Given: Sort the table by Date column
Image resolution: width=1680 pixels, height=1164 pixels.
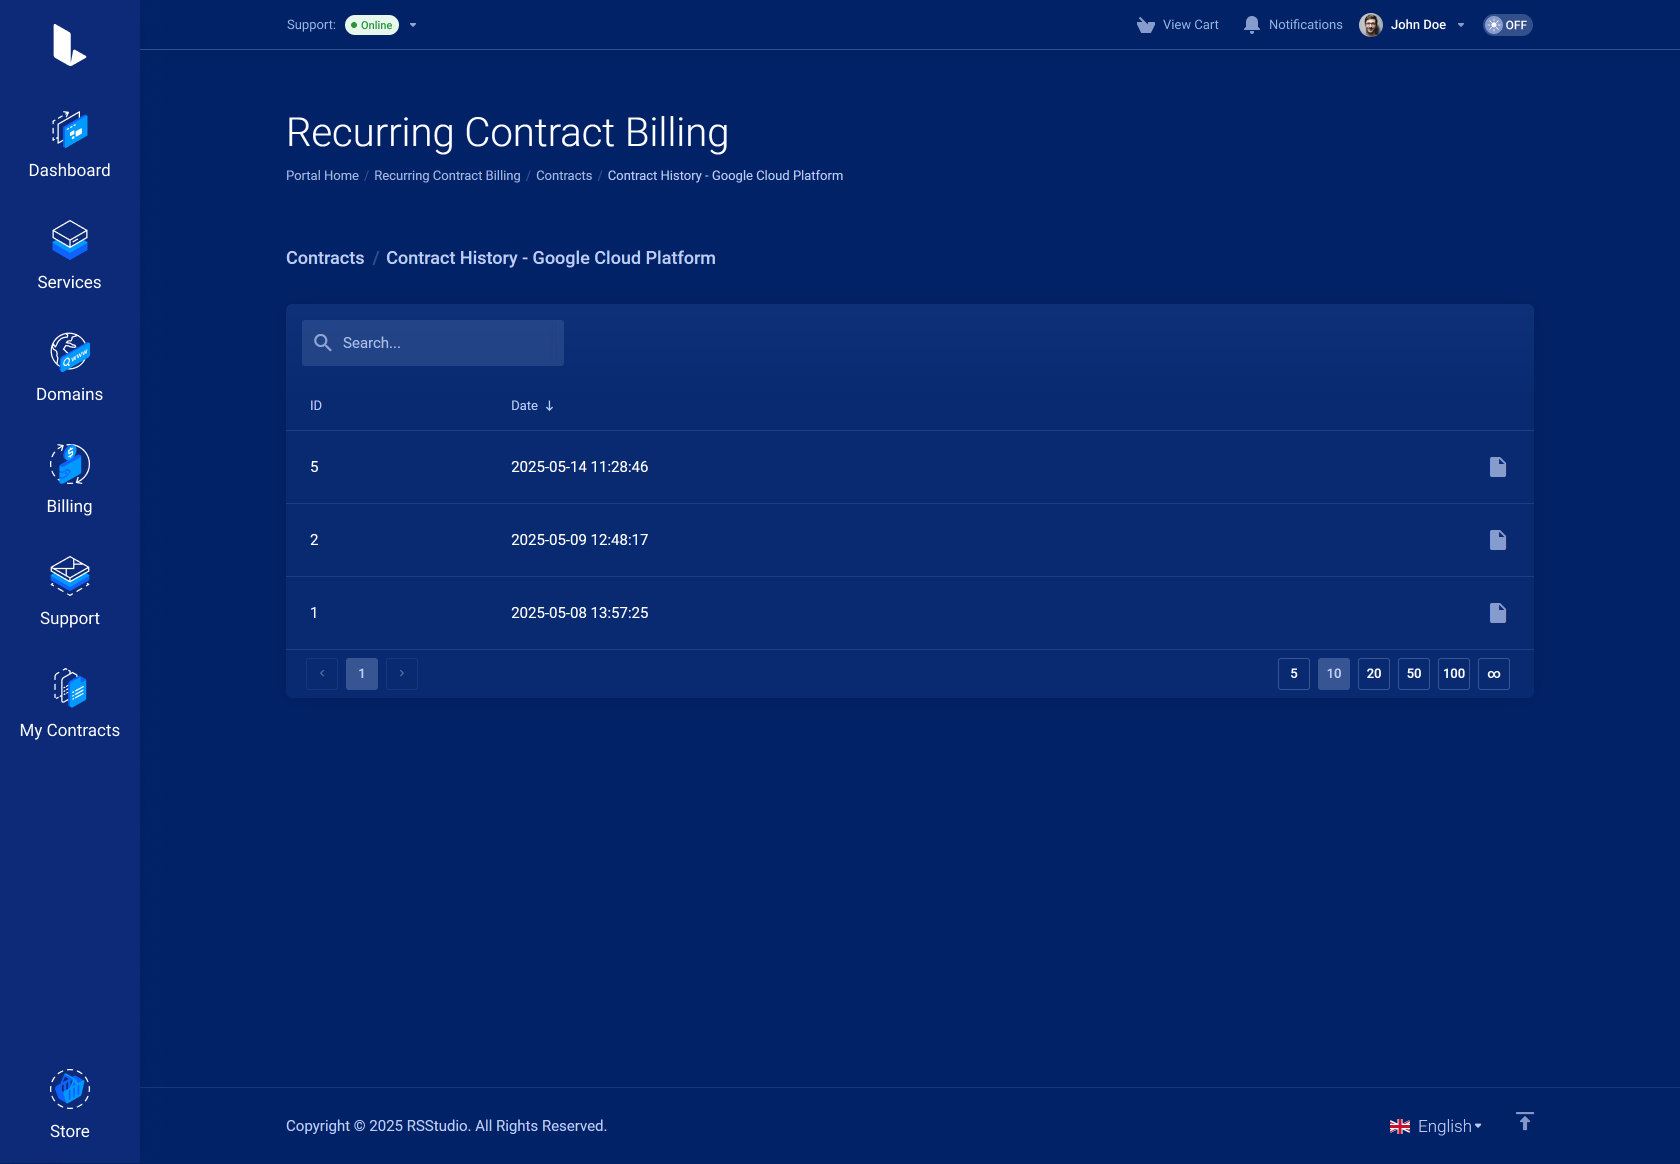Looking at the screenshot, I should tap(532, 406).
